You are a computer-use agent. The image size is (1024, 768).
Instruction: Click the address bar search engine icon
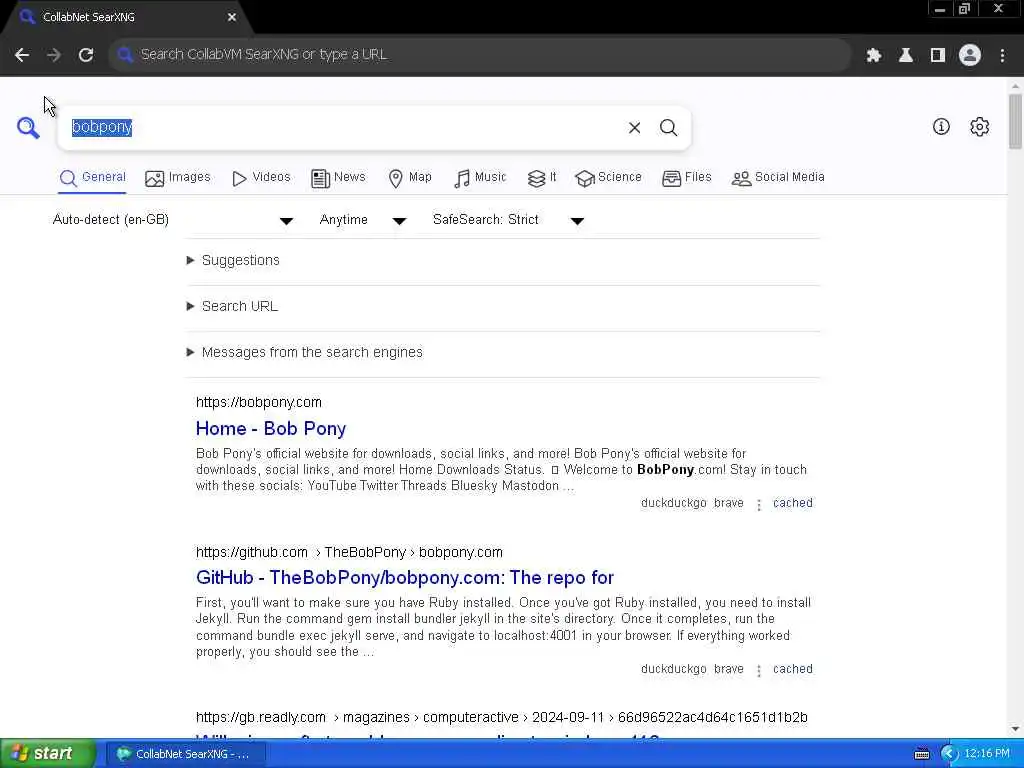click(x=125, y=55)
